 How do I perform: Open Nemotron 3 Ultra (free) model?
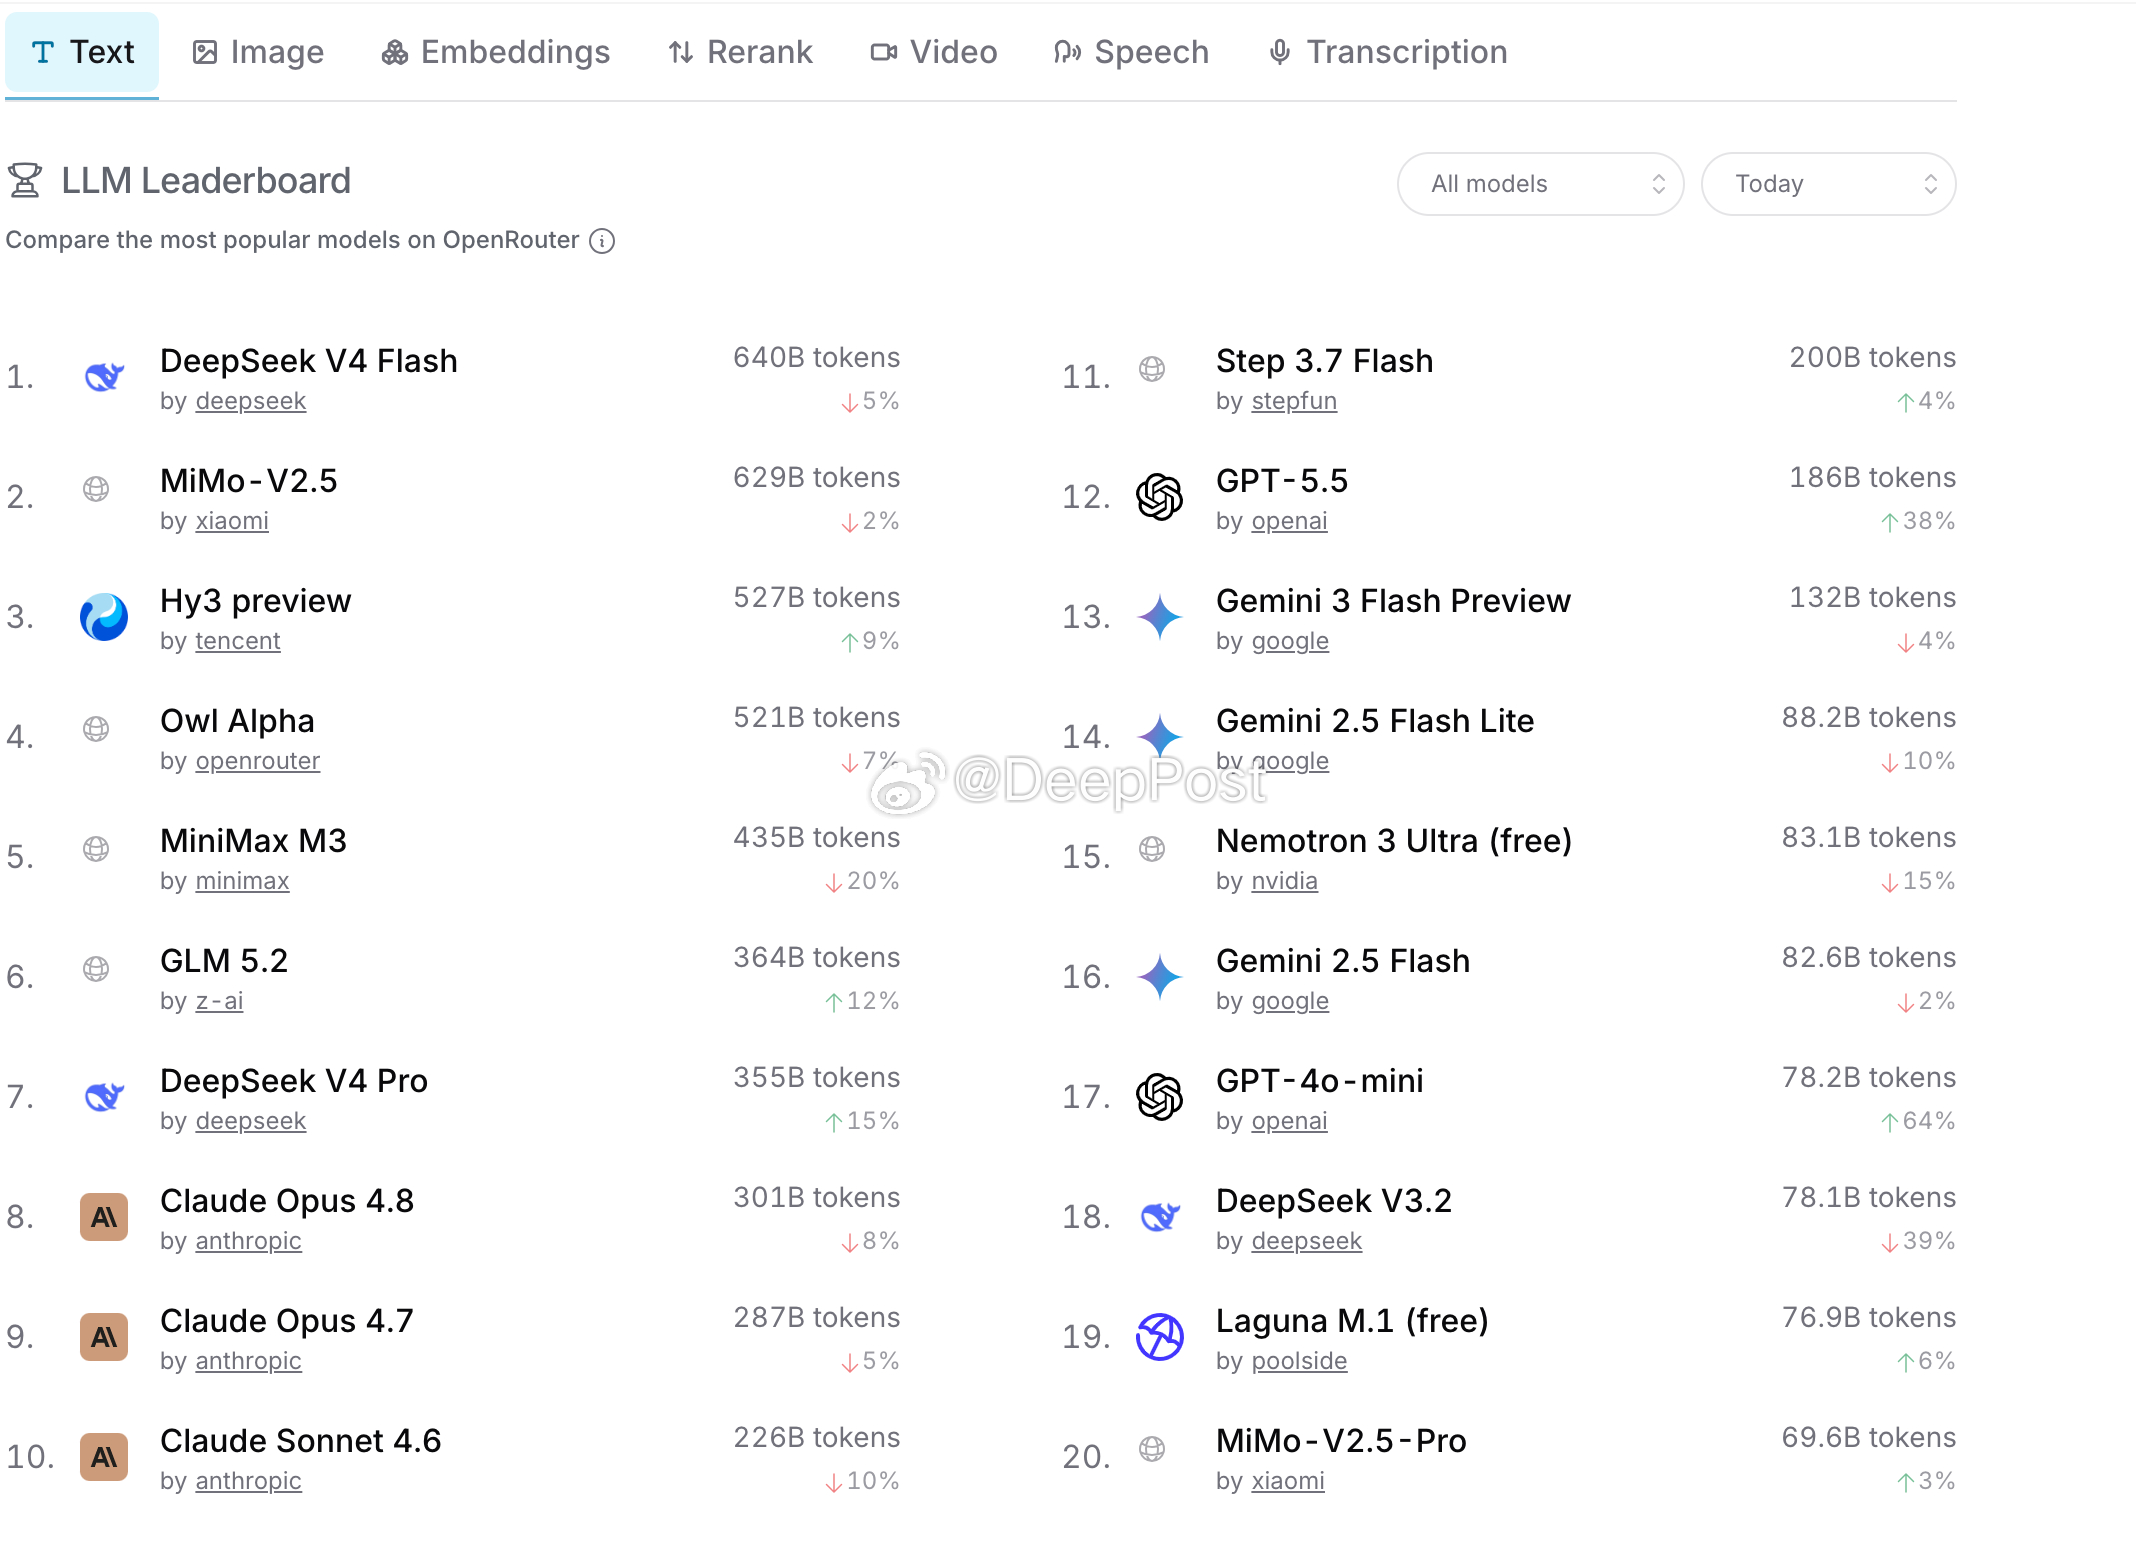tap(1394, 841)
